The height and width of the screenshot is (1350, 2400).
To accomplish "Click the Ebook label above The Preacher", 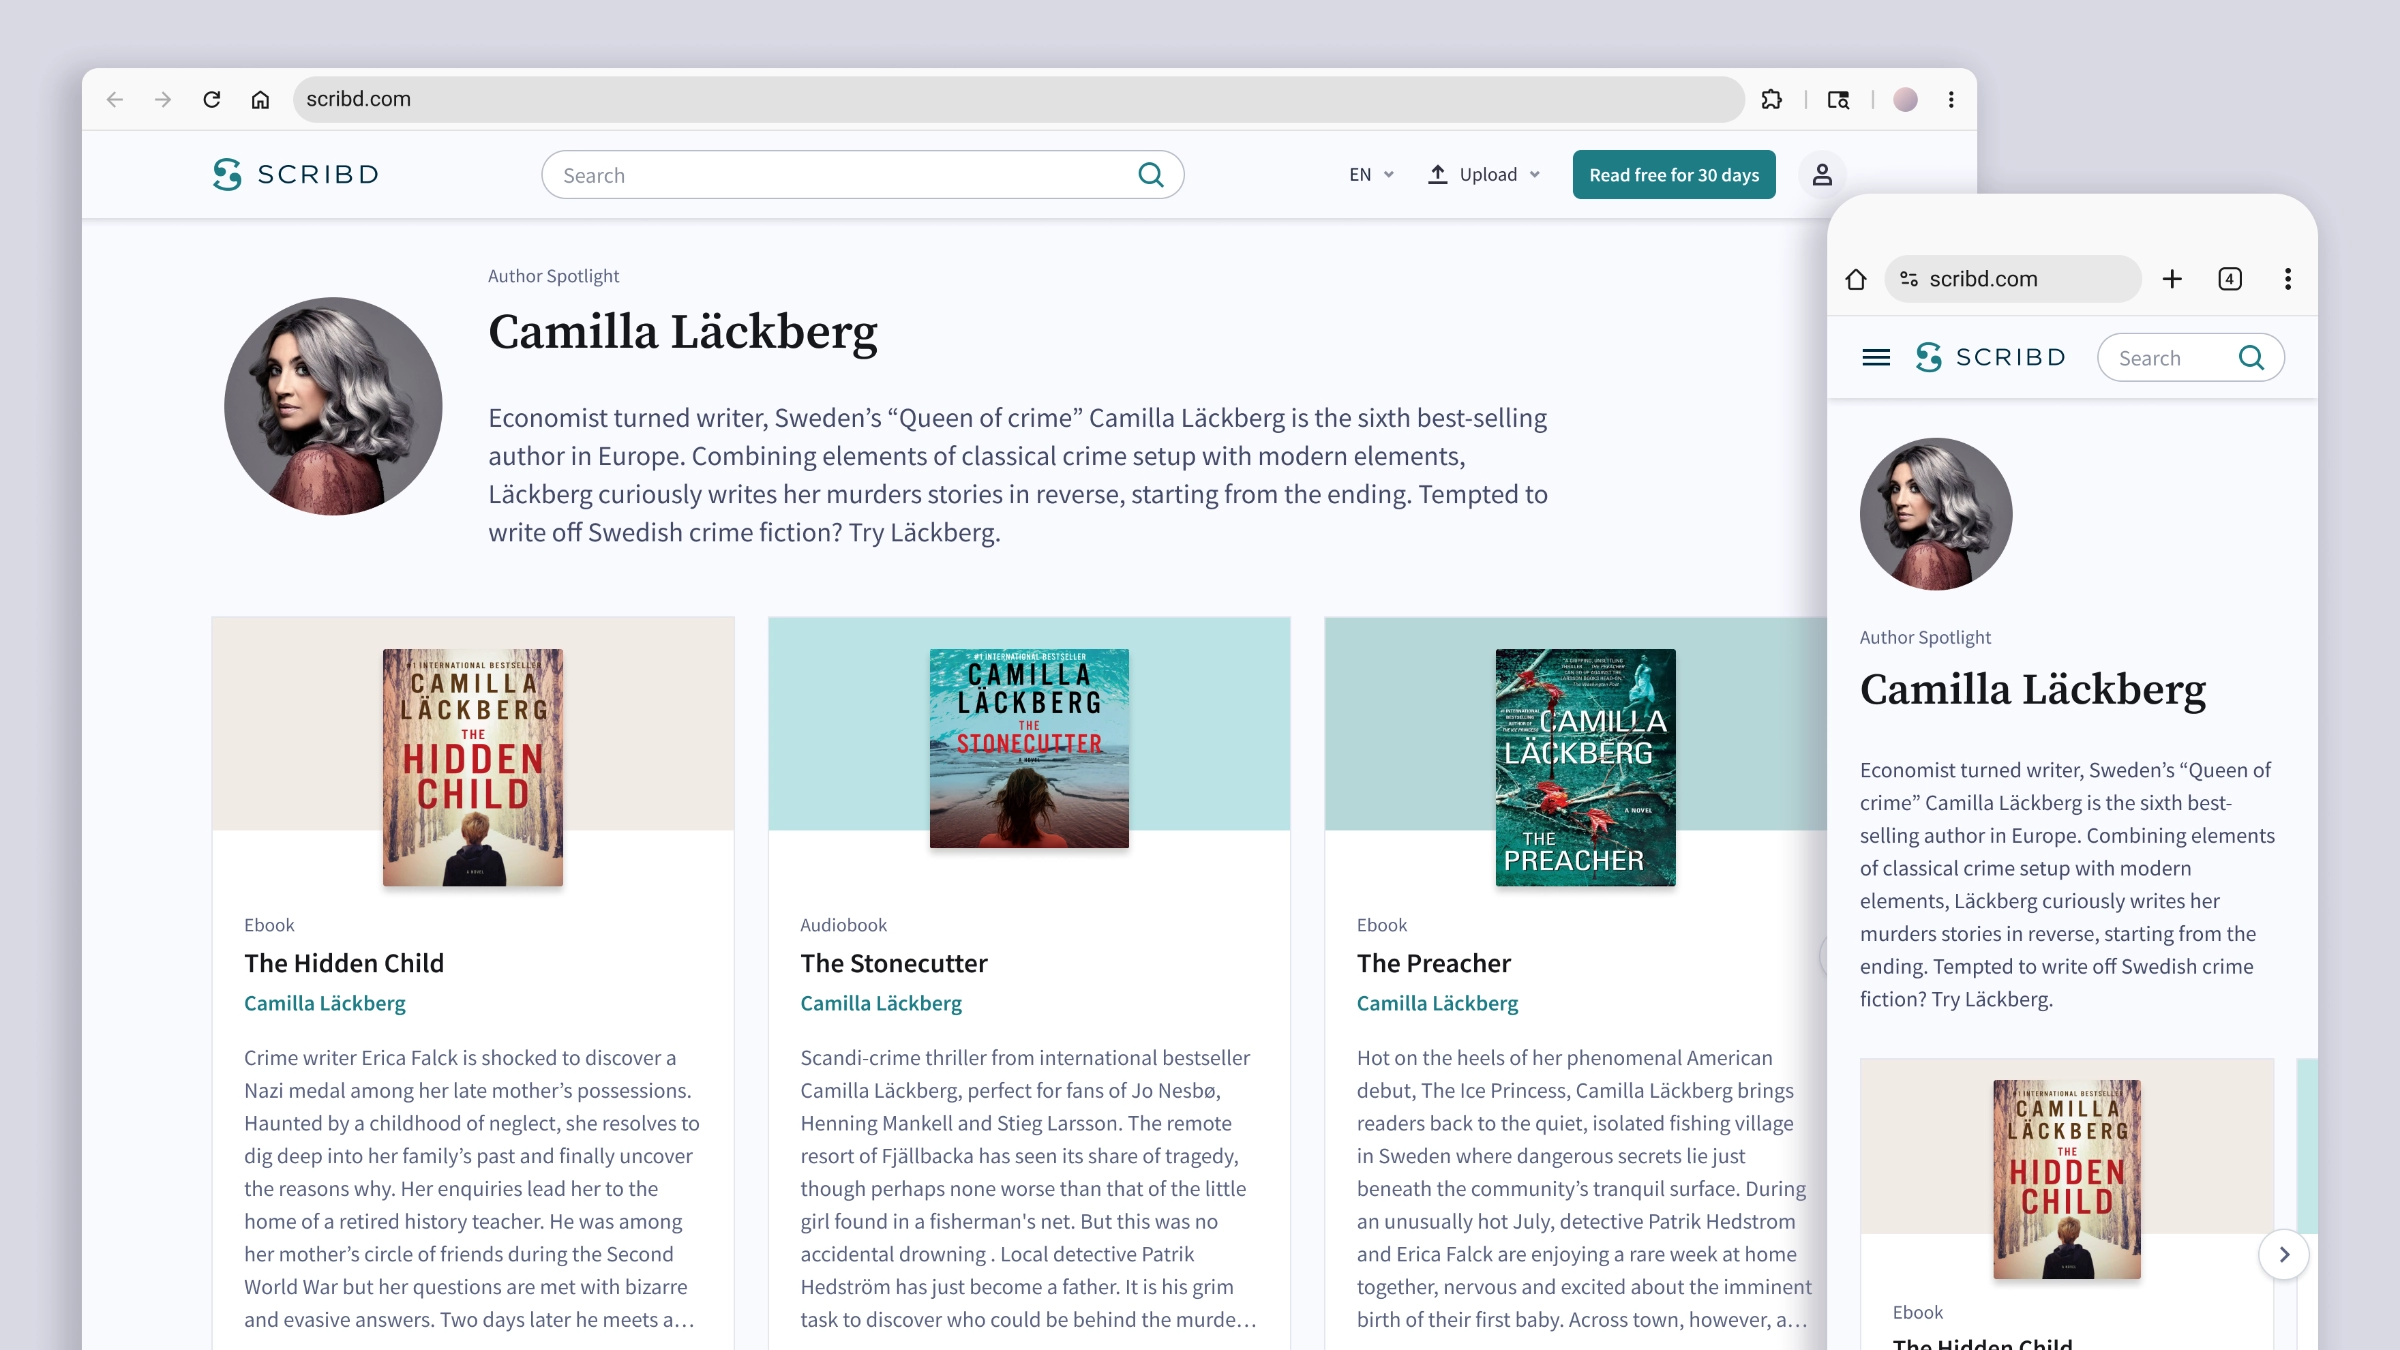I will click(x=1381, y=925).
